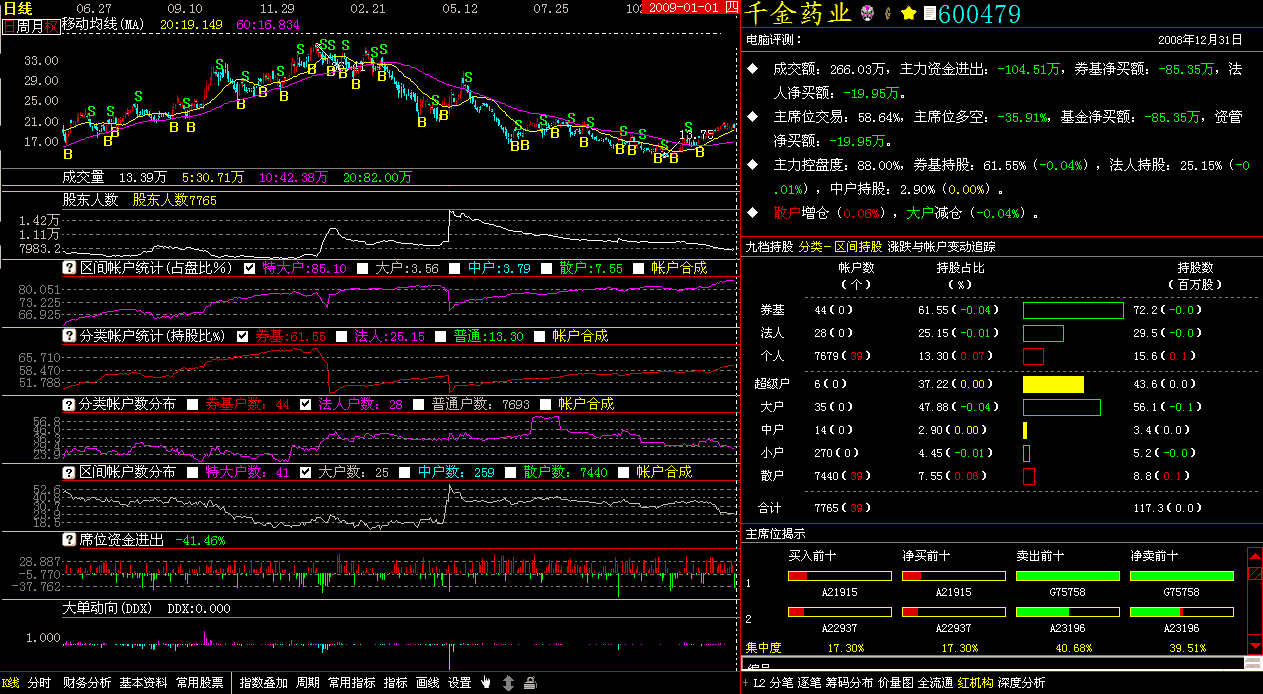Image resolution: width=1263 pixels, height=694 pixels.
Task: Switch to the 财务分析 tab
Action: 86,683
